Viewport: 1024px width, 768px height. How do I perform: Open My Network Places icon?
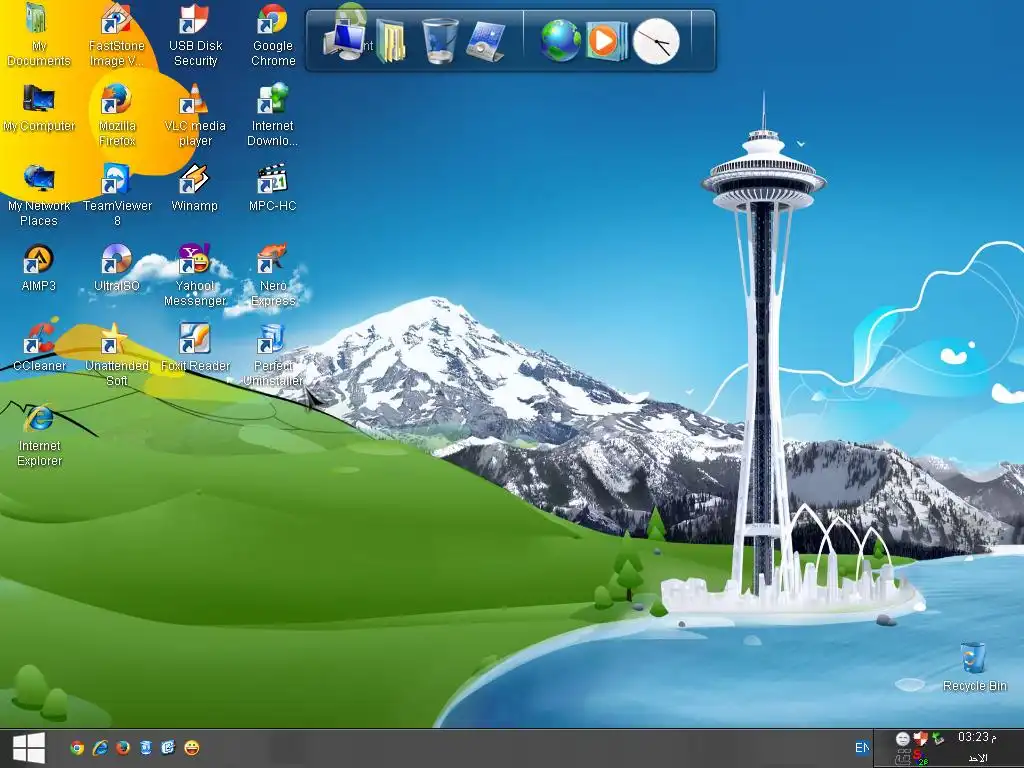coord(39,195)
